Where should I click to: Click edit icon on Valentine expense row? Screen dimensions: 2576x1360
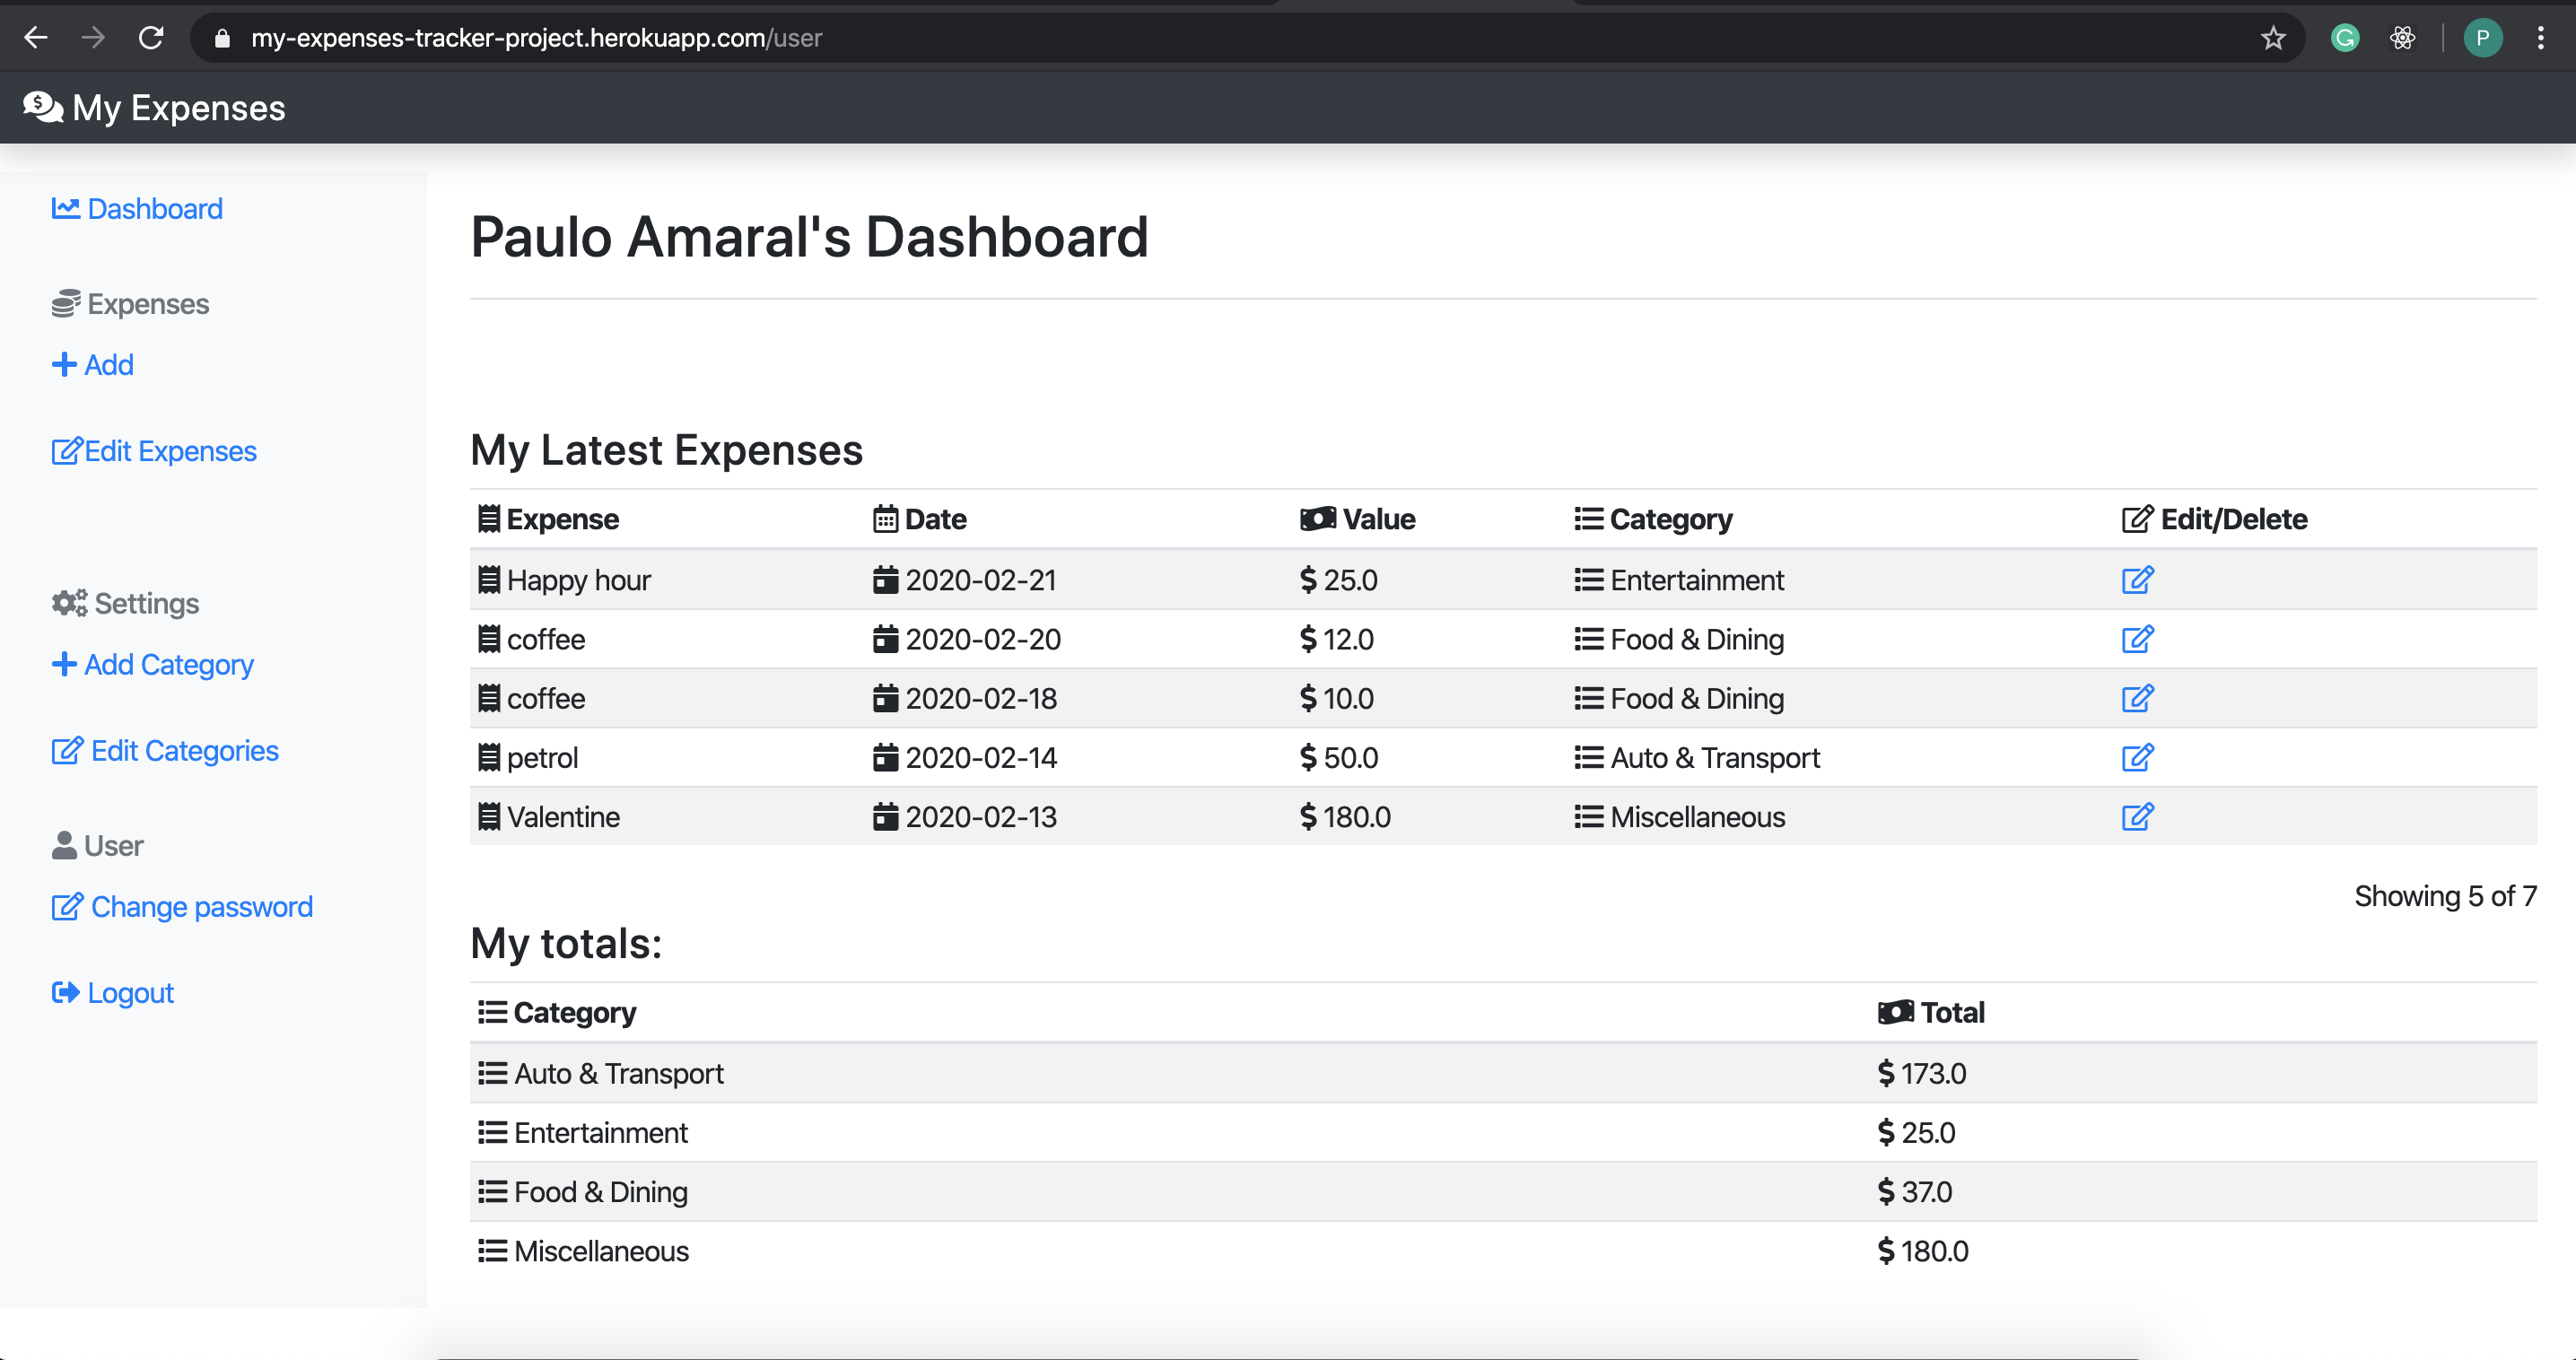pyautogui.click(x=2137, y=817)
